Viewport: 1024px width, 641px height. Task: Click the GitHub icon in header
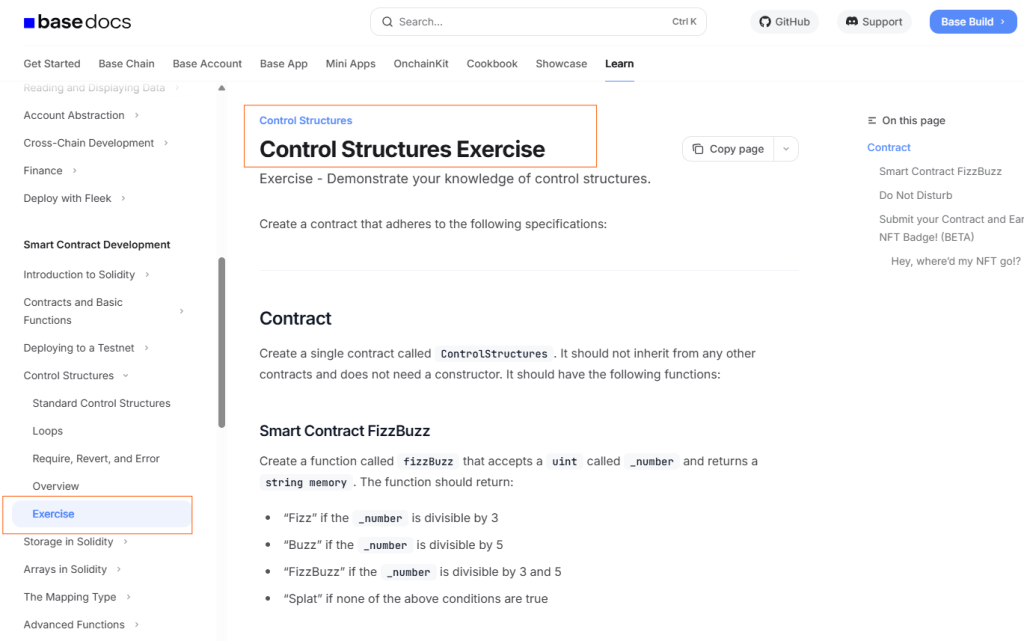[765, 22]
